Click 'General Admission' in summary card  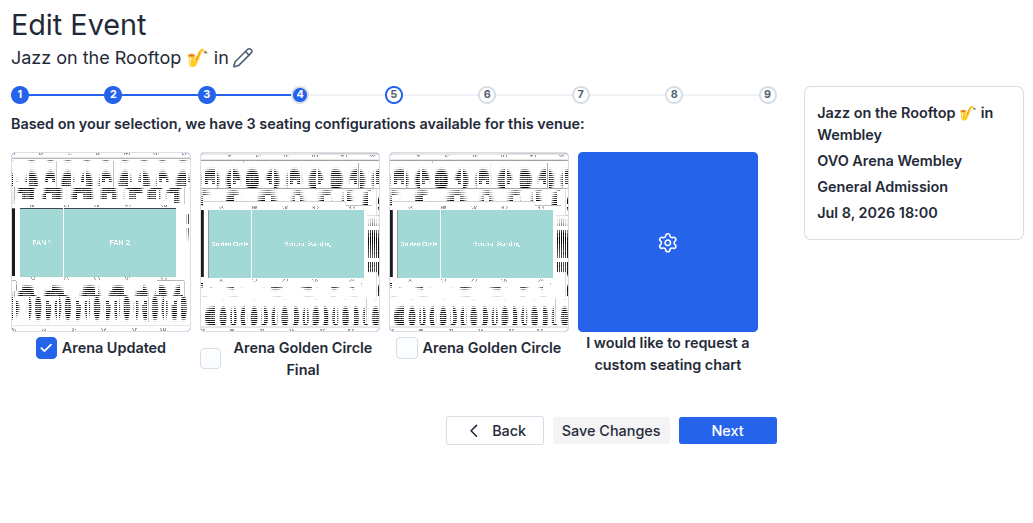coord(882,187)
